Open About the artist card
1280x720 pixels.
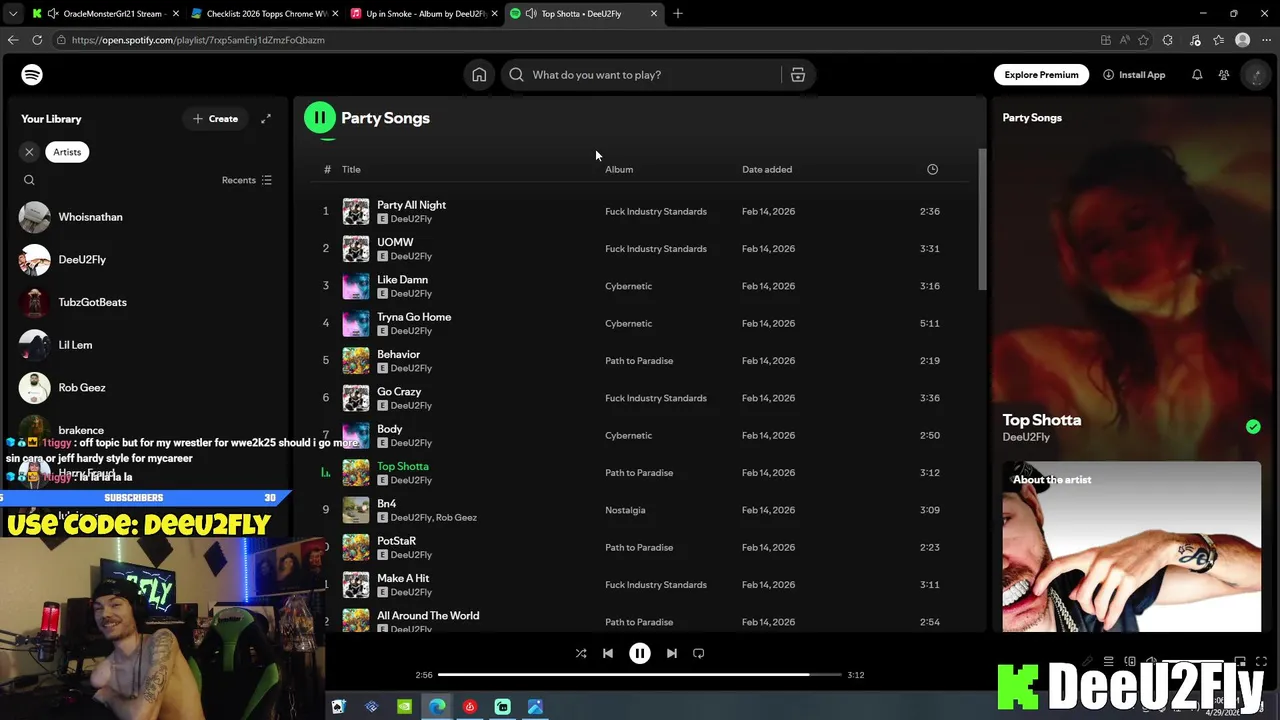[1132, 547]
